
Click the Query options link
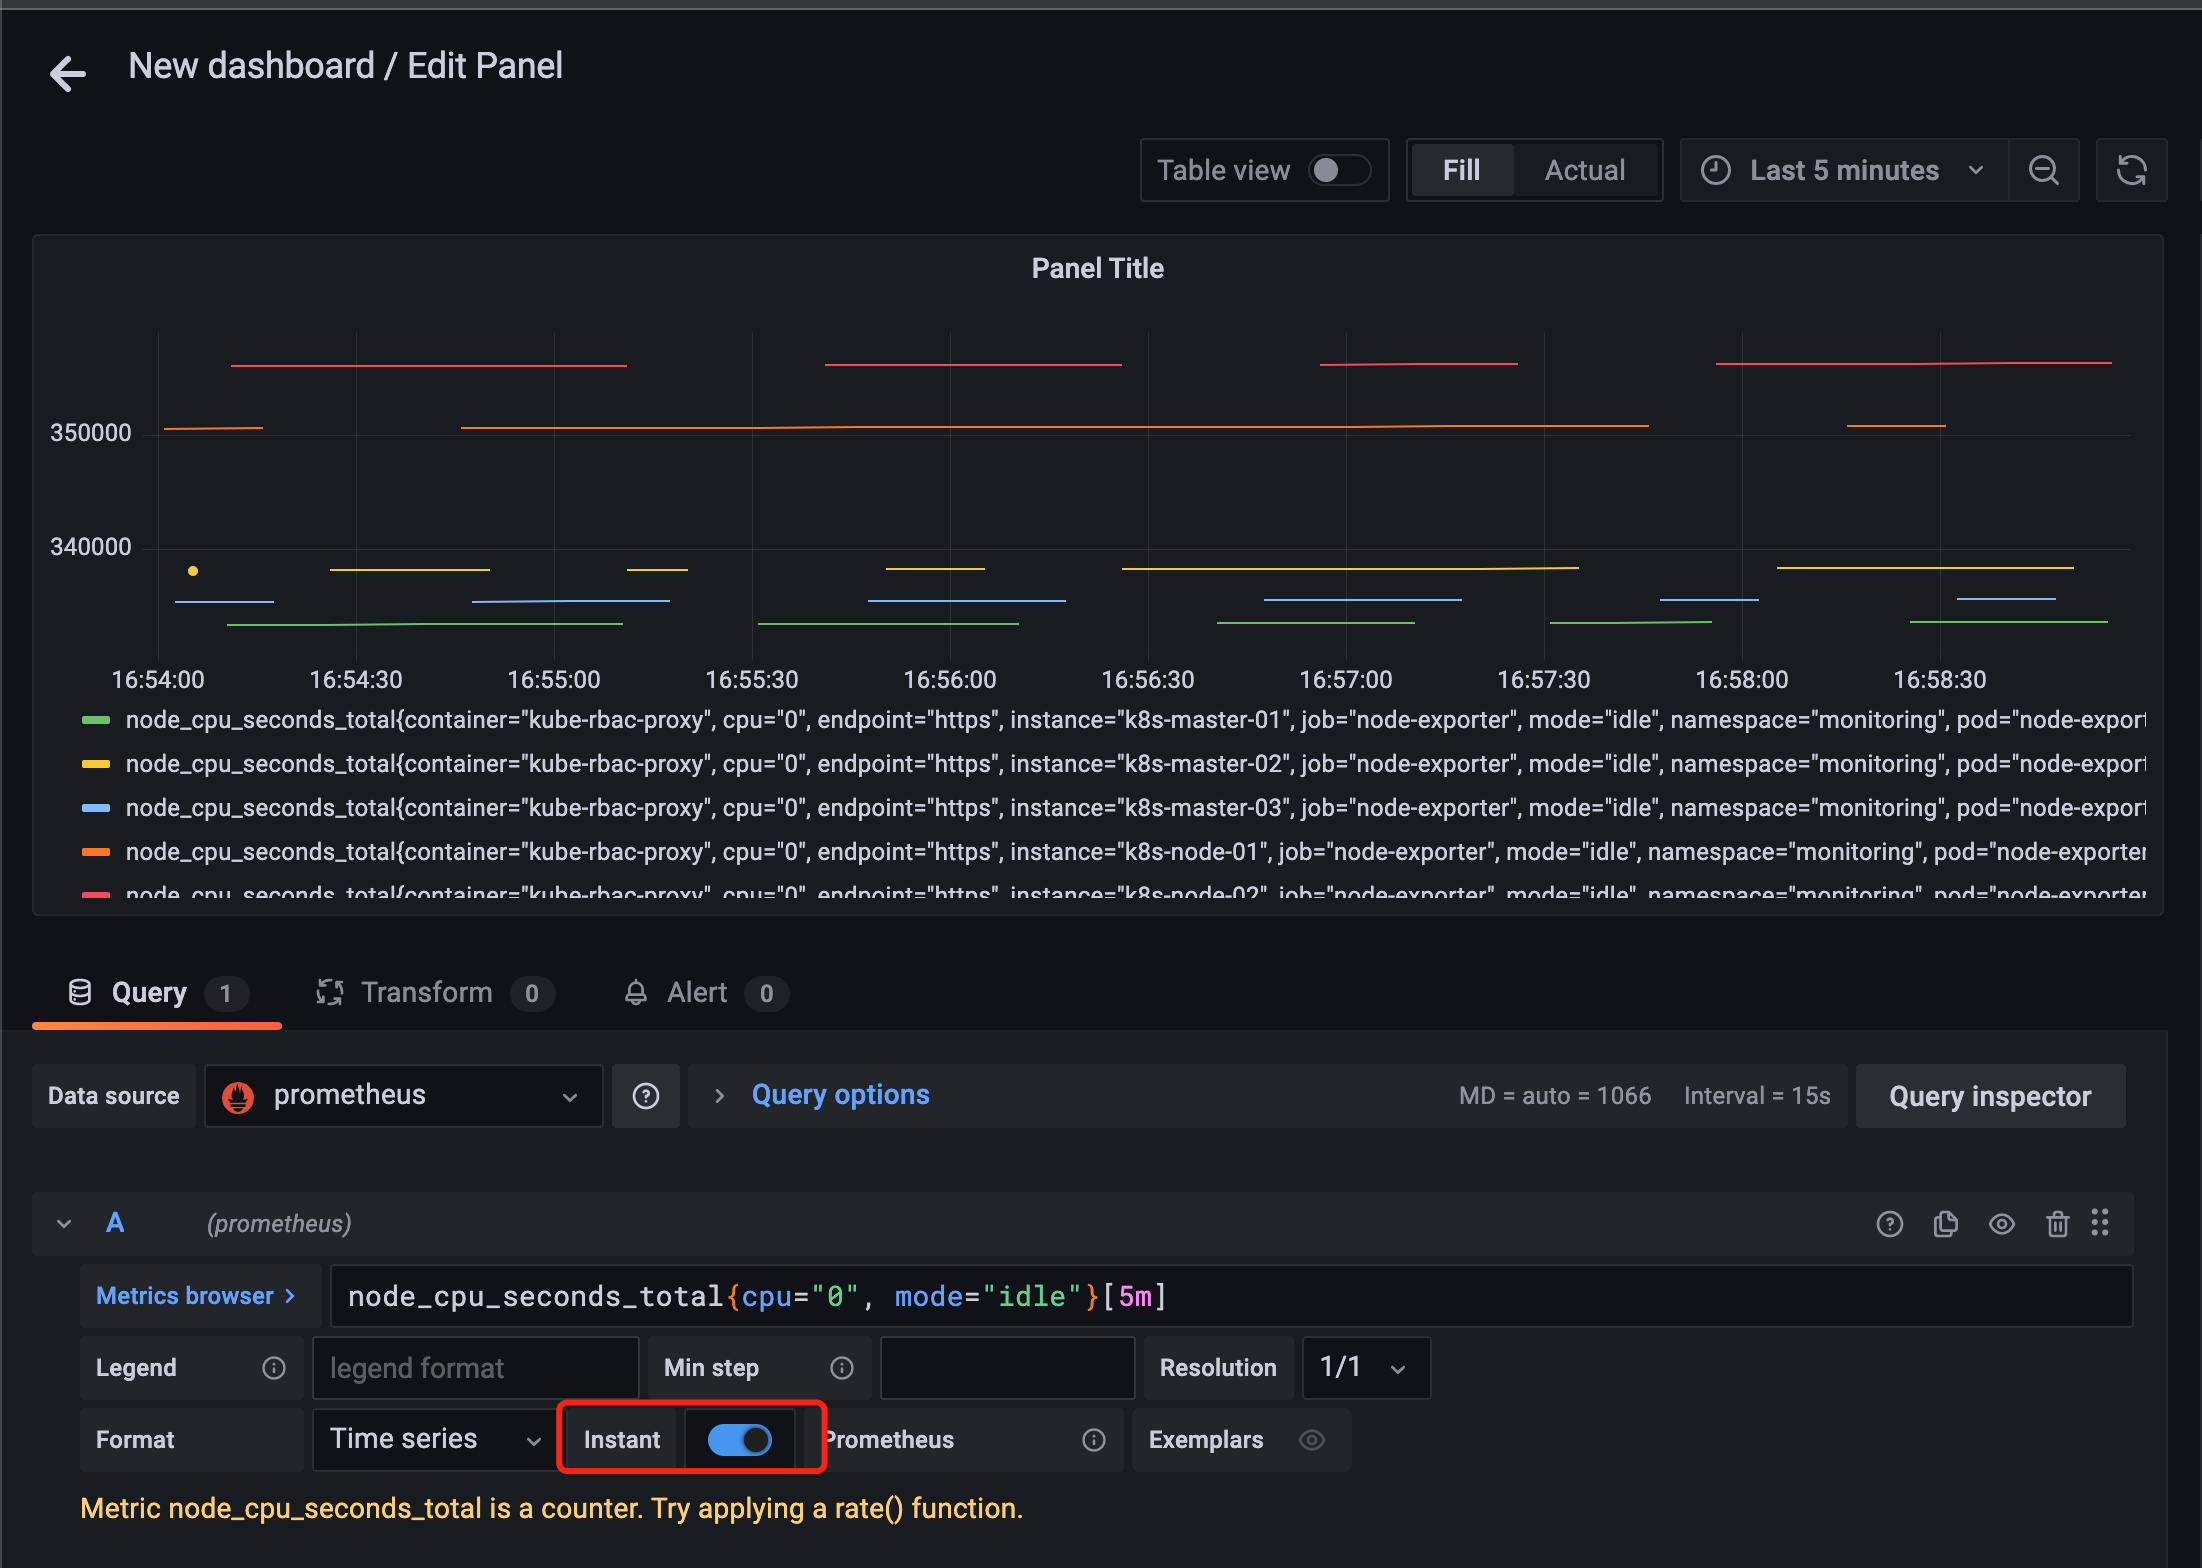pyautogui.click(x=840, y=1095)
